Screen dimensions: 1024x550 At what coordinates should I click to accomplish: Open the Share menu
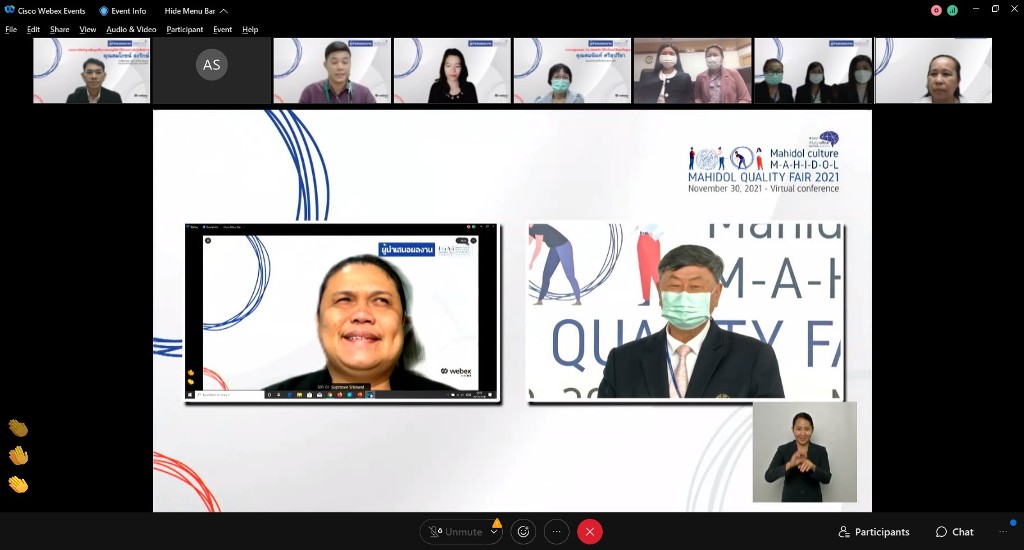click(60, 29)
